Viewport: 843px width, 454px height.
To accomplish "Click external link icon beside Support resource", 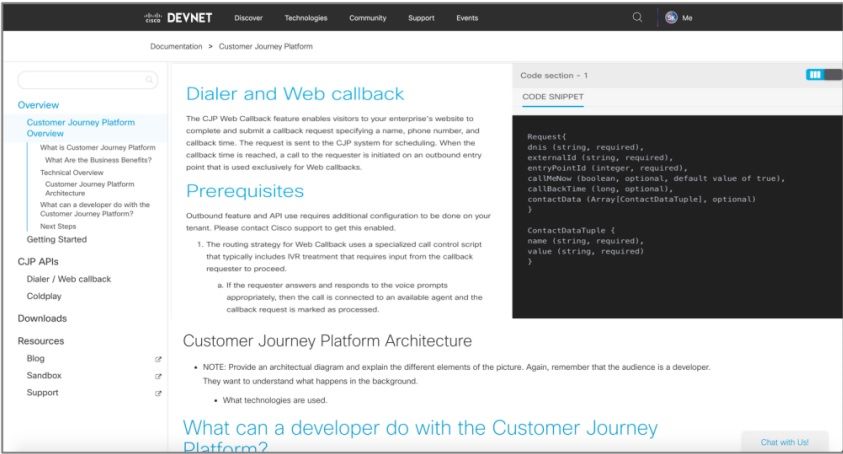I will point(158,394).
